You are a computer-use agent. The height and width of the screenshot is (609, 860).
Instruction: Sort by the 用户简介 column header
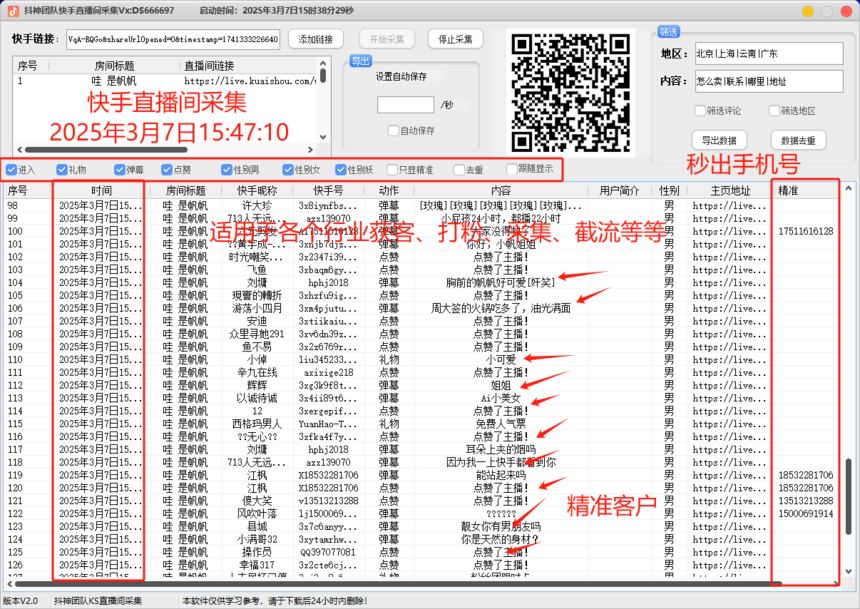(619, 190)
